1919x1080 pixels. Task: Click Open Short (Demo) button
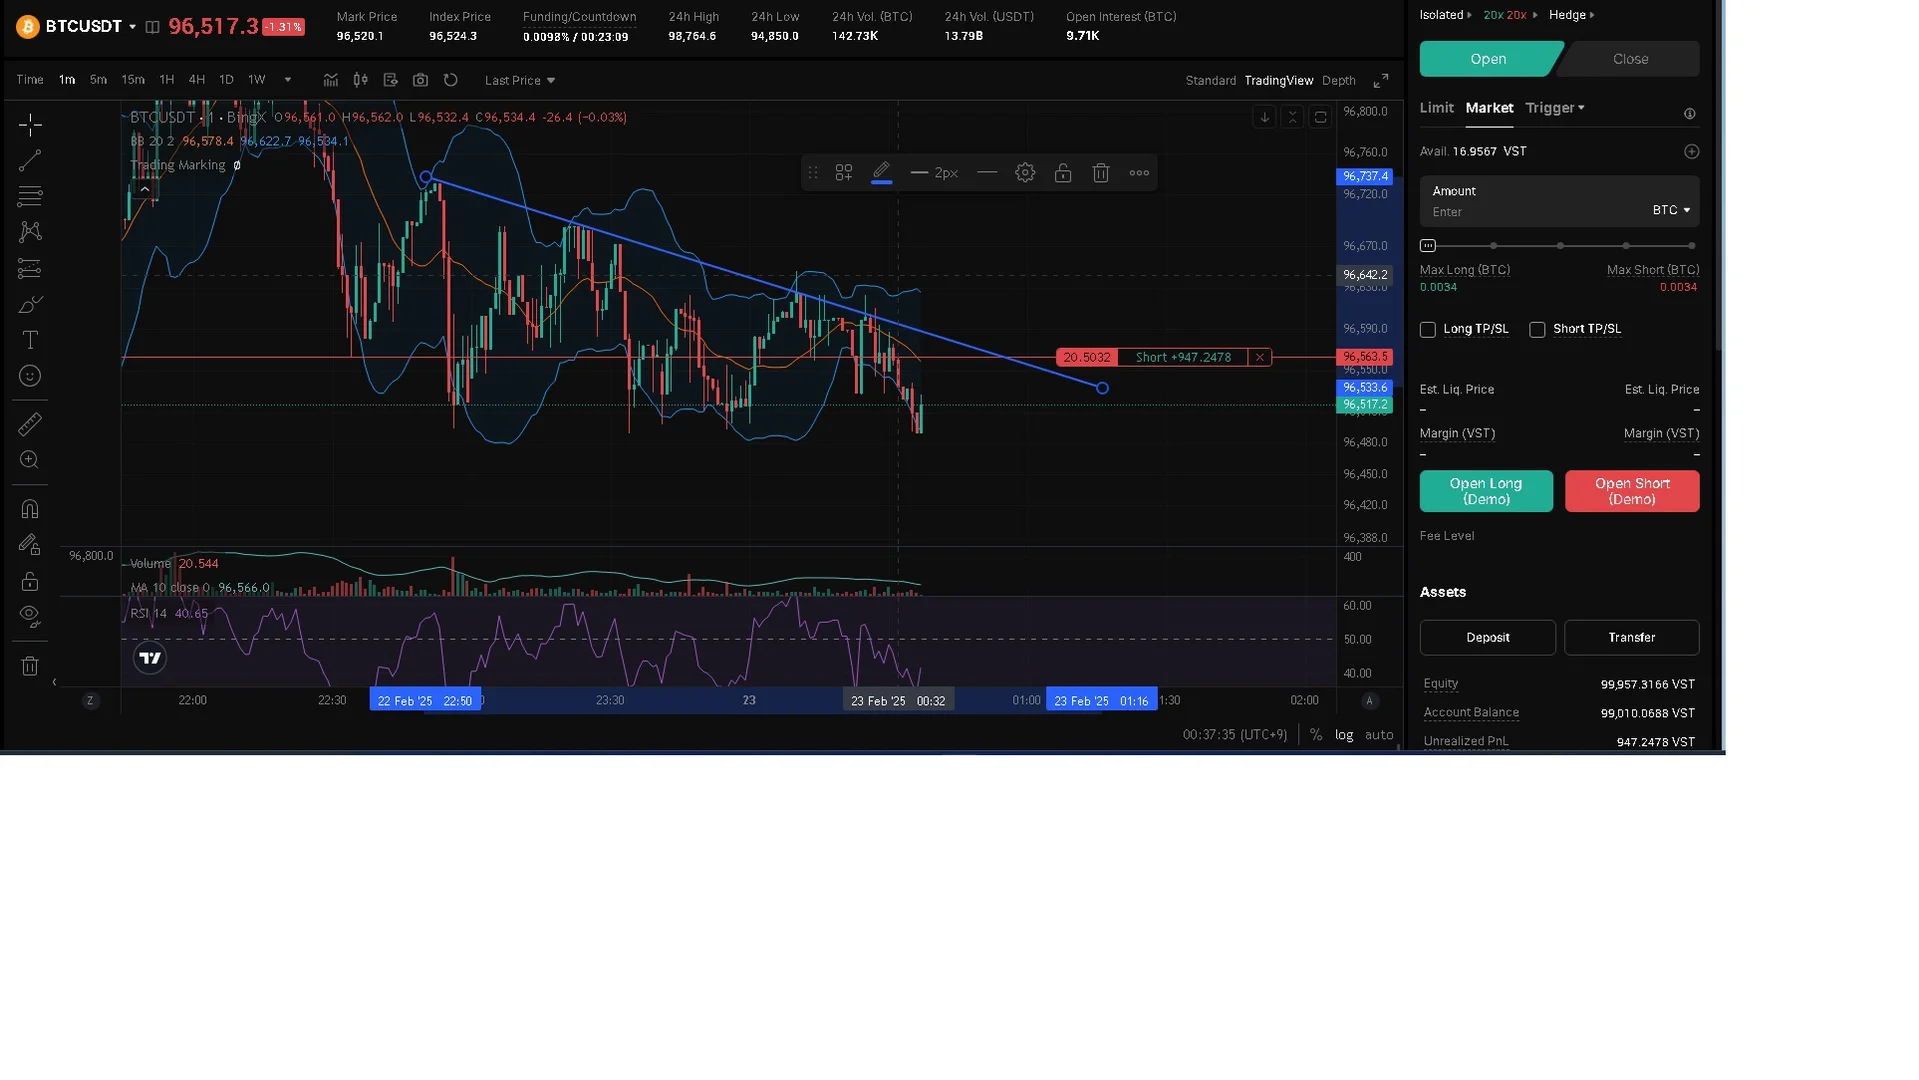coord(1632,491)
